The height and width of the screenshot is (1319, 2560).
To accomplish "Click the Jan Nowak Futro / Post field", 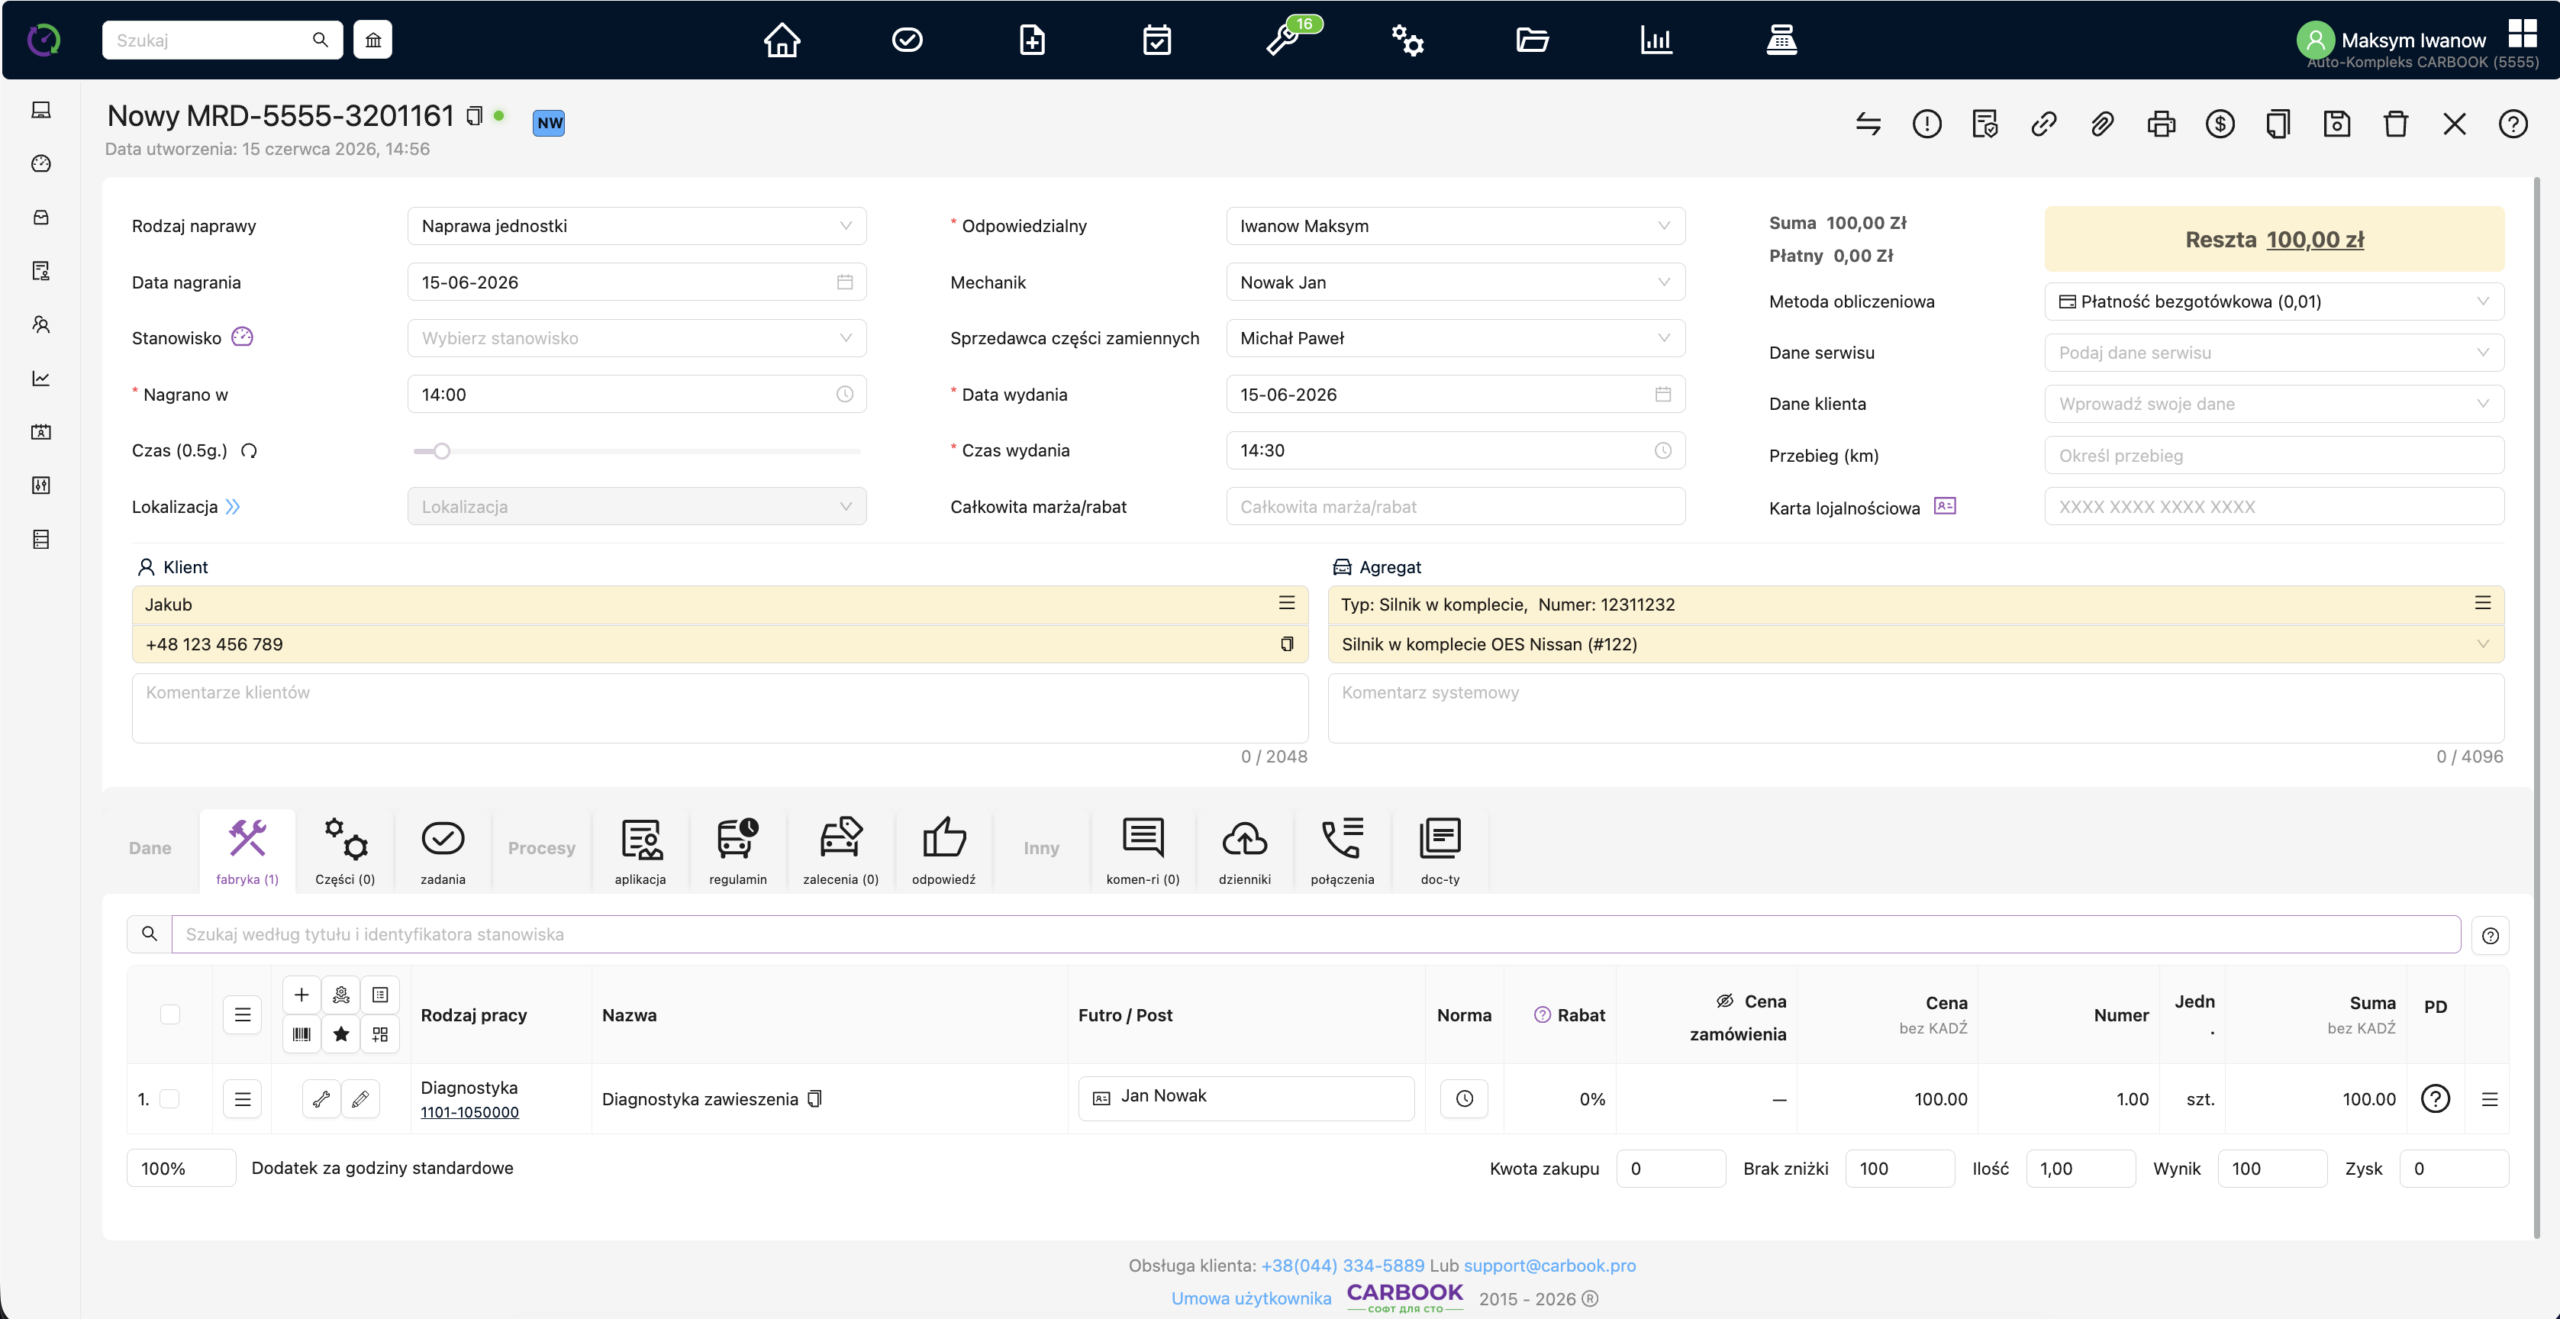I will pos(1246,1098).
